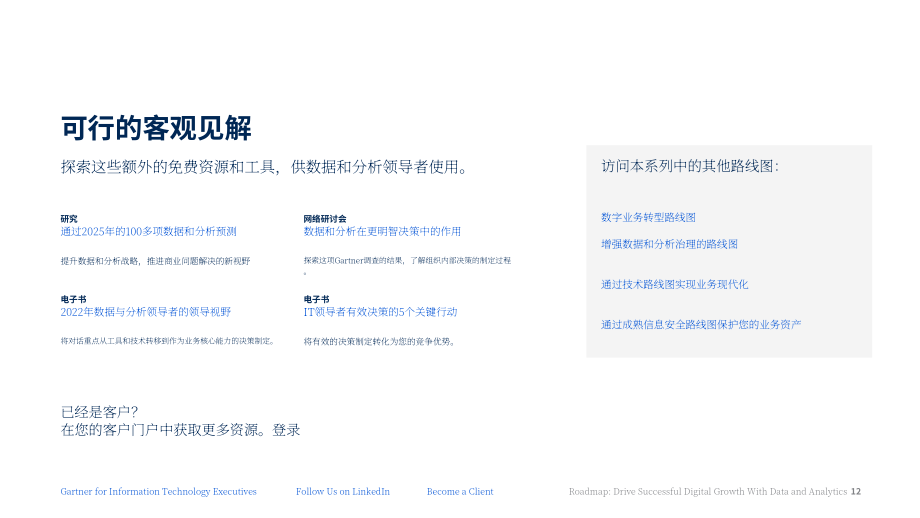Click 电子书 label above 2022年数据与分析
The height and width of the screenshot is (518, 920).
point(73,299)
